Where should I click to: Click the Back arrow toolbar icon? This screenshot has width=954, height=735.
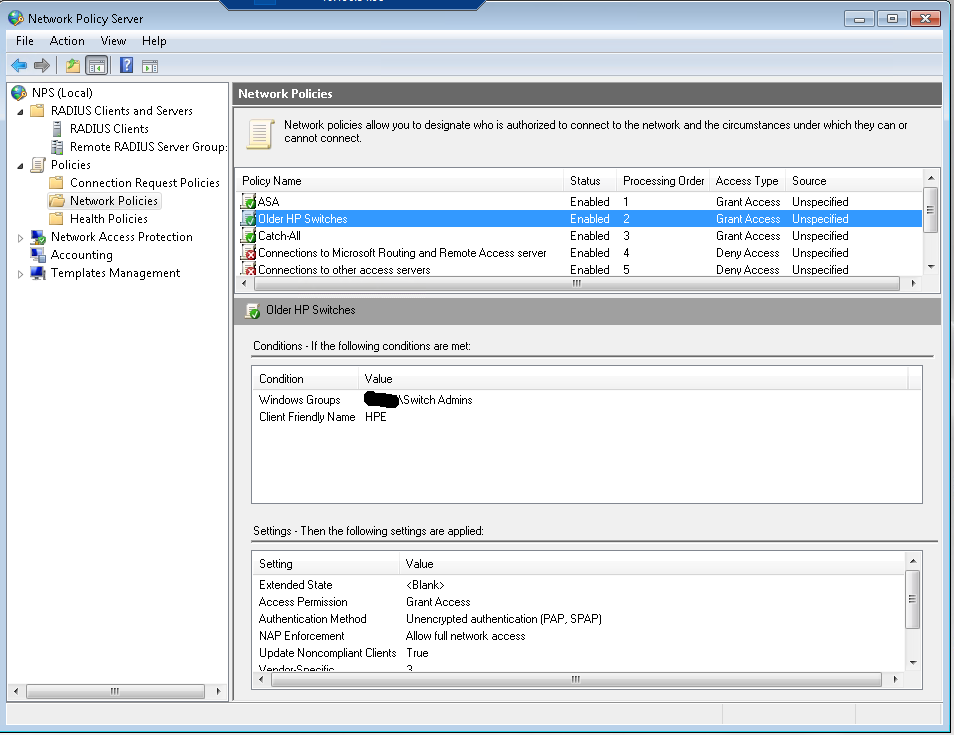(x=19, y=66)
